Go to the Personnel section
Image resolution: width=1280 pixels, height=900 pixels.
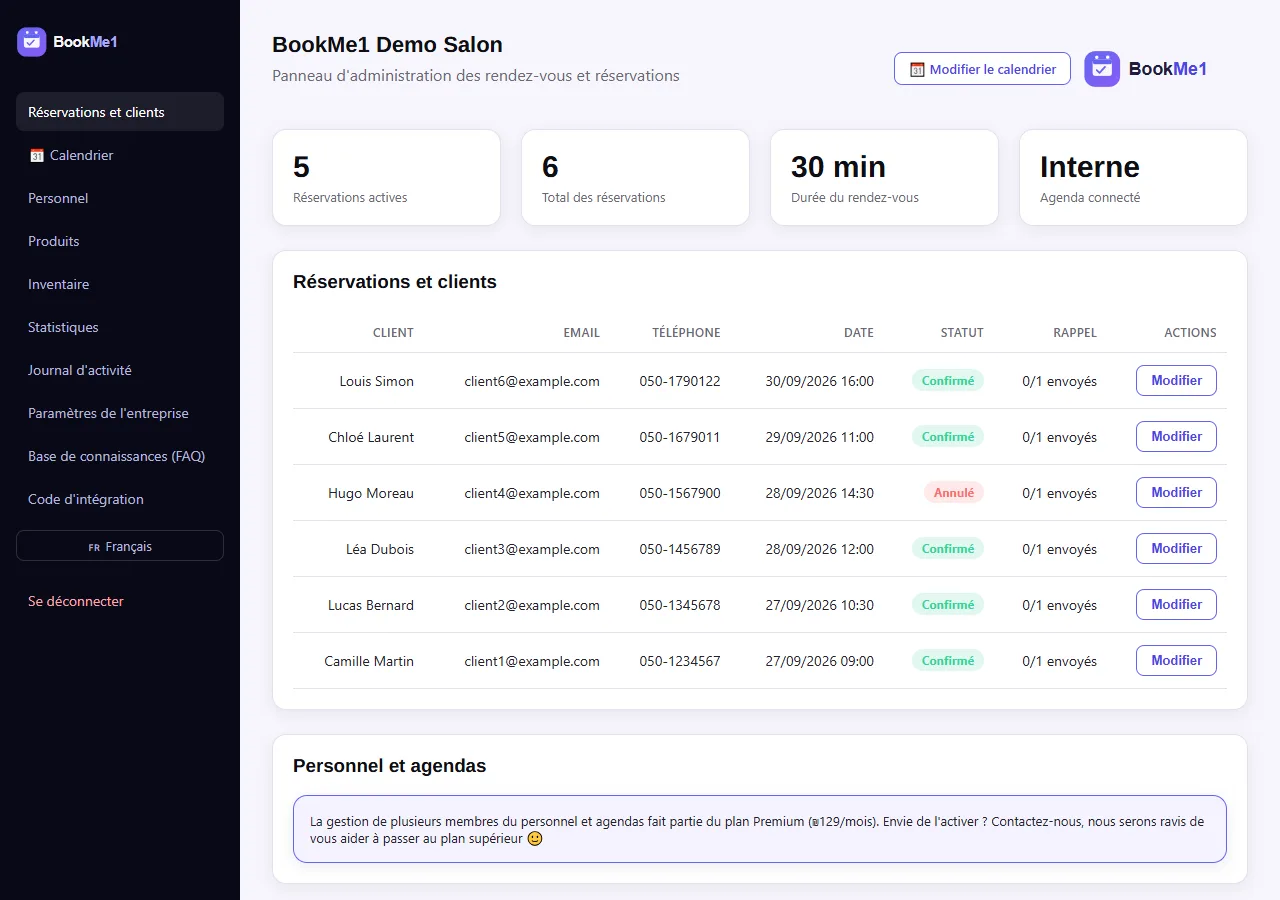tap(120, 198)
